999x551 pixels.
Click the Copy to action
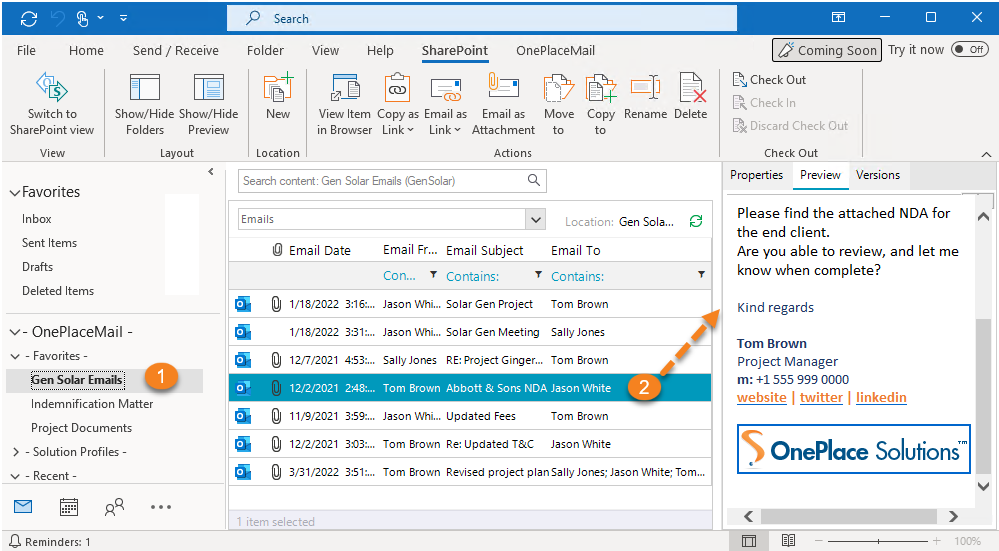(x=601, y=104)
